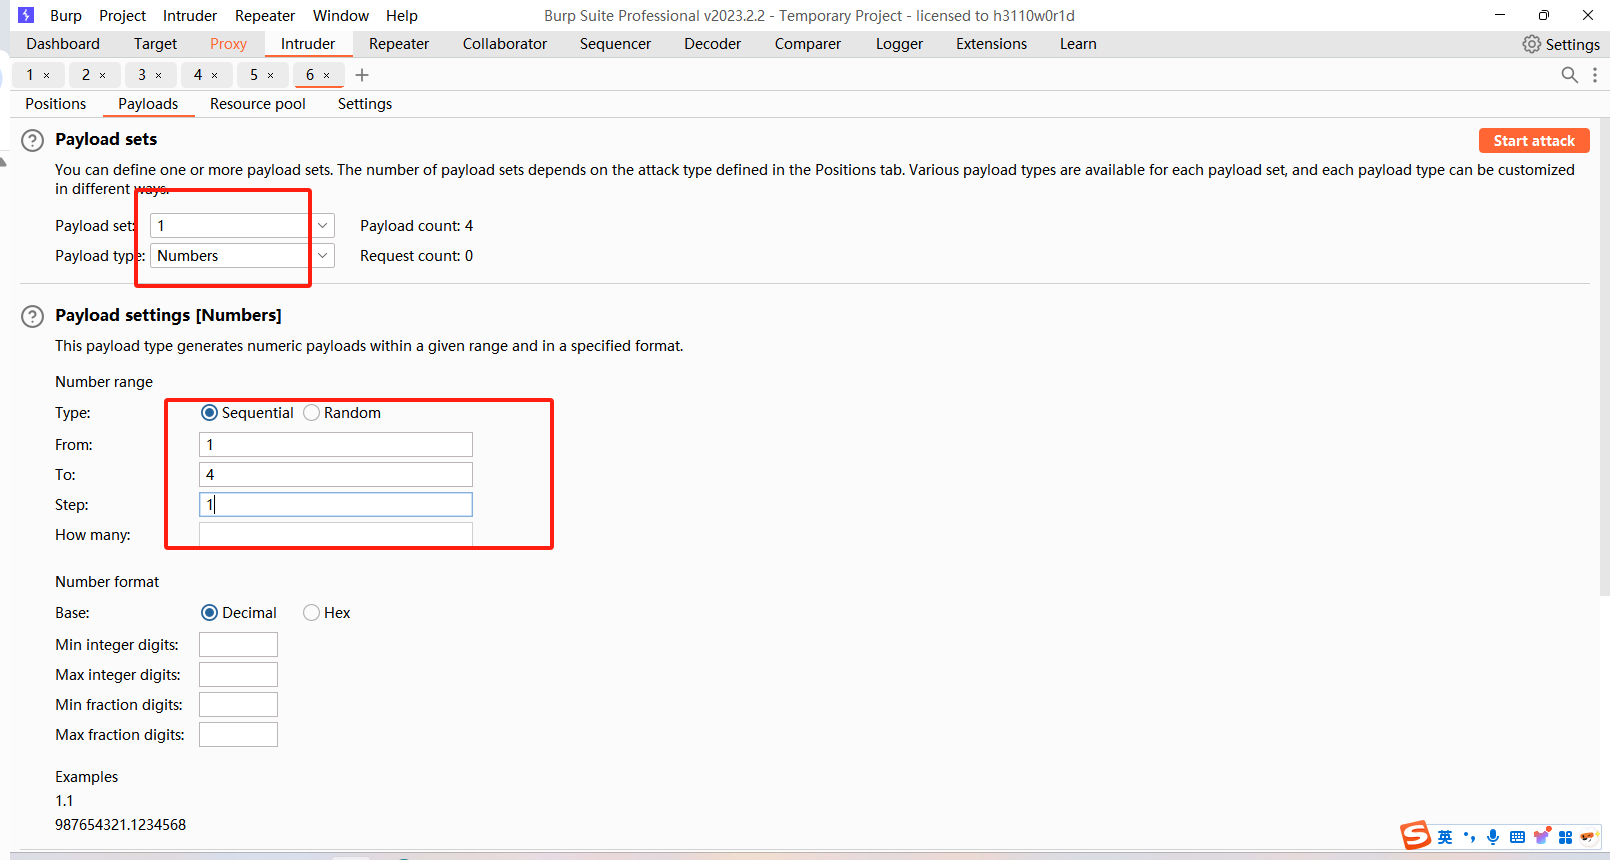Switch to the Proxy tab

coord(228,44)
